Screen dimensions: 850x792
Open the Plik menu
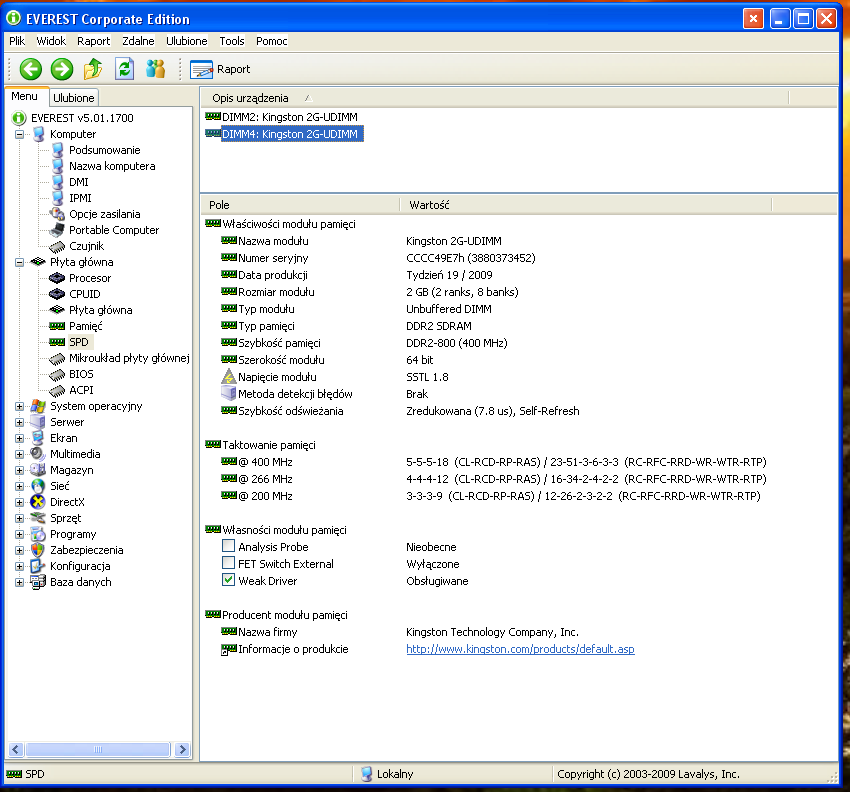point(17,41)
